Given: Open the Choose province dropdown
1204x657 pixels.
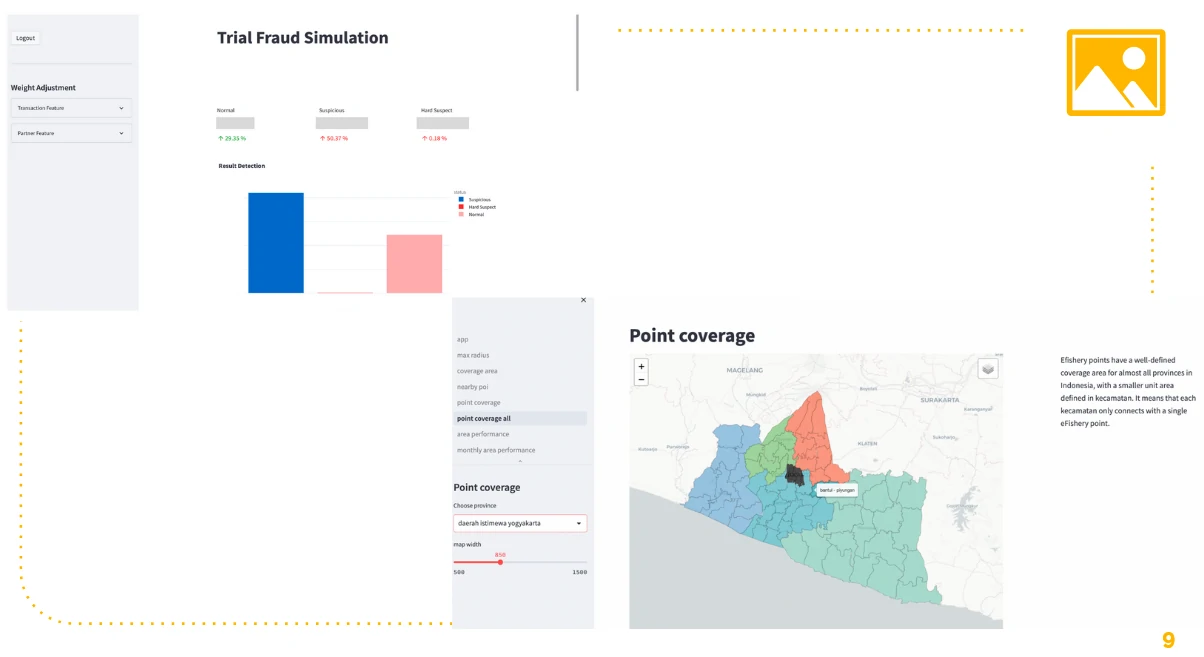Looking at the screenshot, I should [520, 523].
